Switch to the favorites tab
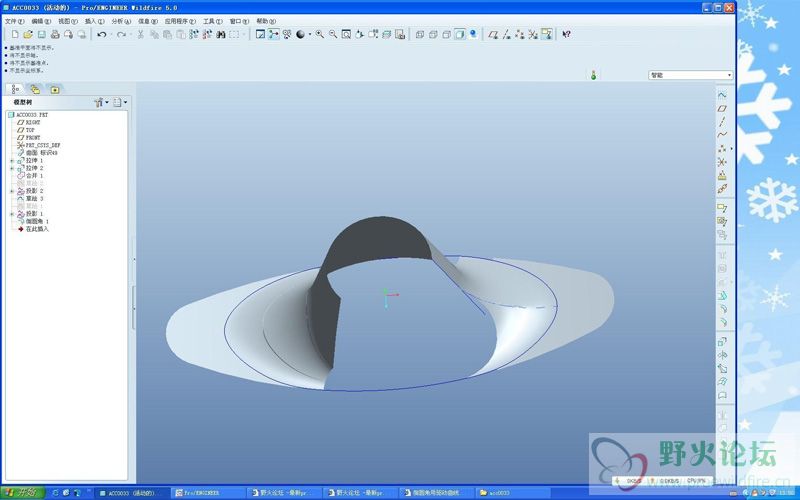The width and height of the screenshot is (800, 500). pyautogui.click(x=54, y=89)
